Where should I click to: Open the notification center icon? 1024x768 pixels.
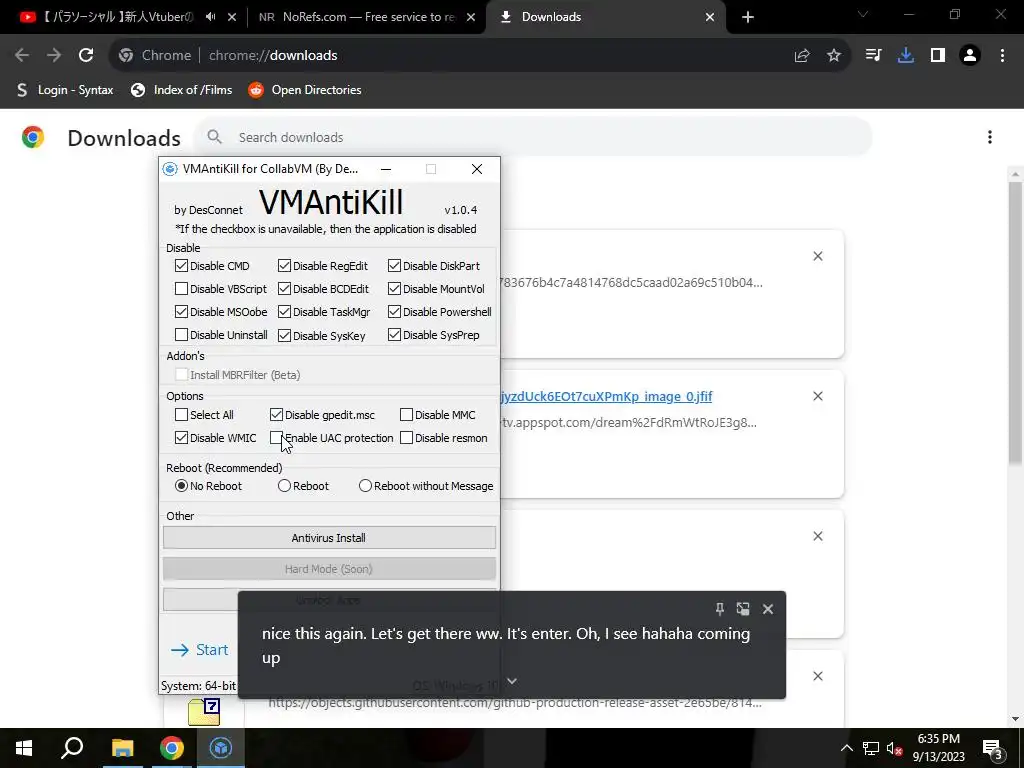(993, 748)
